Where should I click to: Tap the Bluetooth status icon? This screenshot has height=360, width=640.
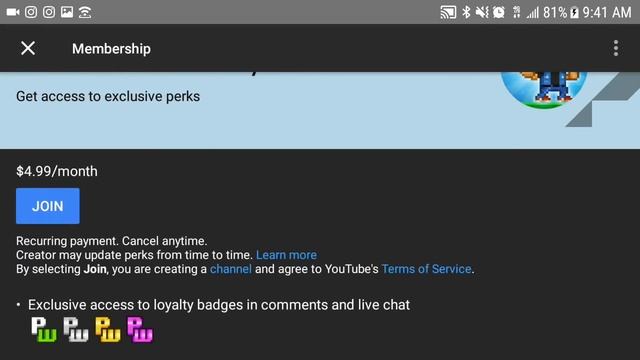point(466,12)
